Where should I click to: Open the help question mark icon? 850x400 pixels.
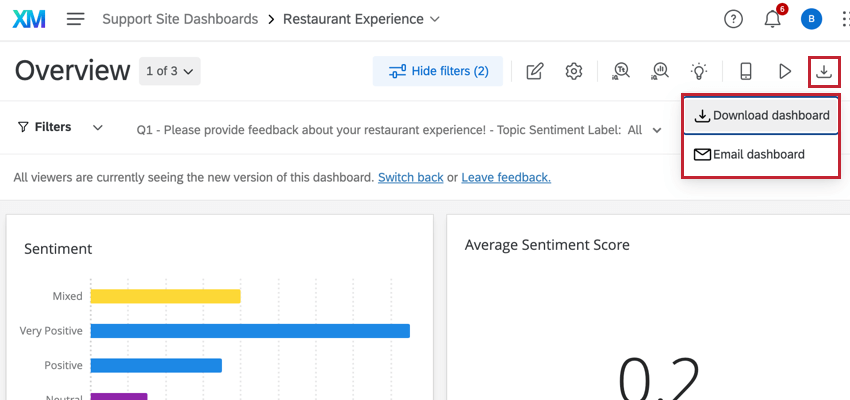[x=734, y=19]
